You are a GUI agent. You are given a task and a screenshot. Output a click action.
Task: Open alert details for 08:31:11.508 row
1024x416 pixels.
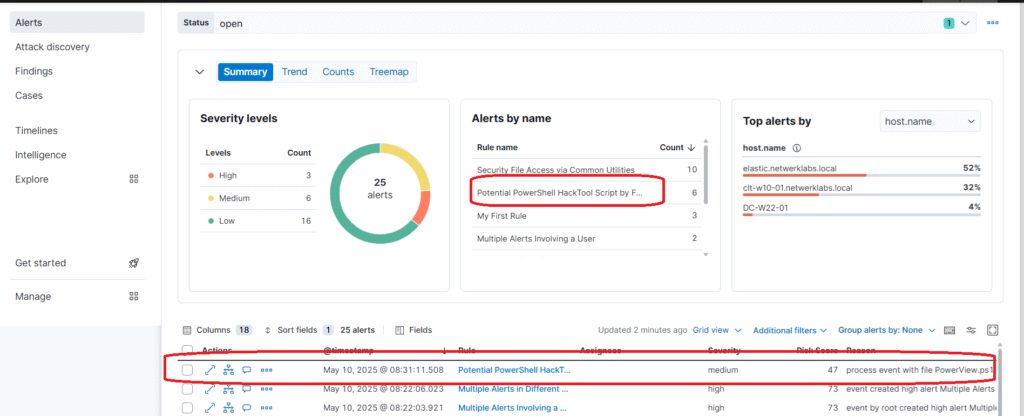[x=210, y=370]
